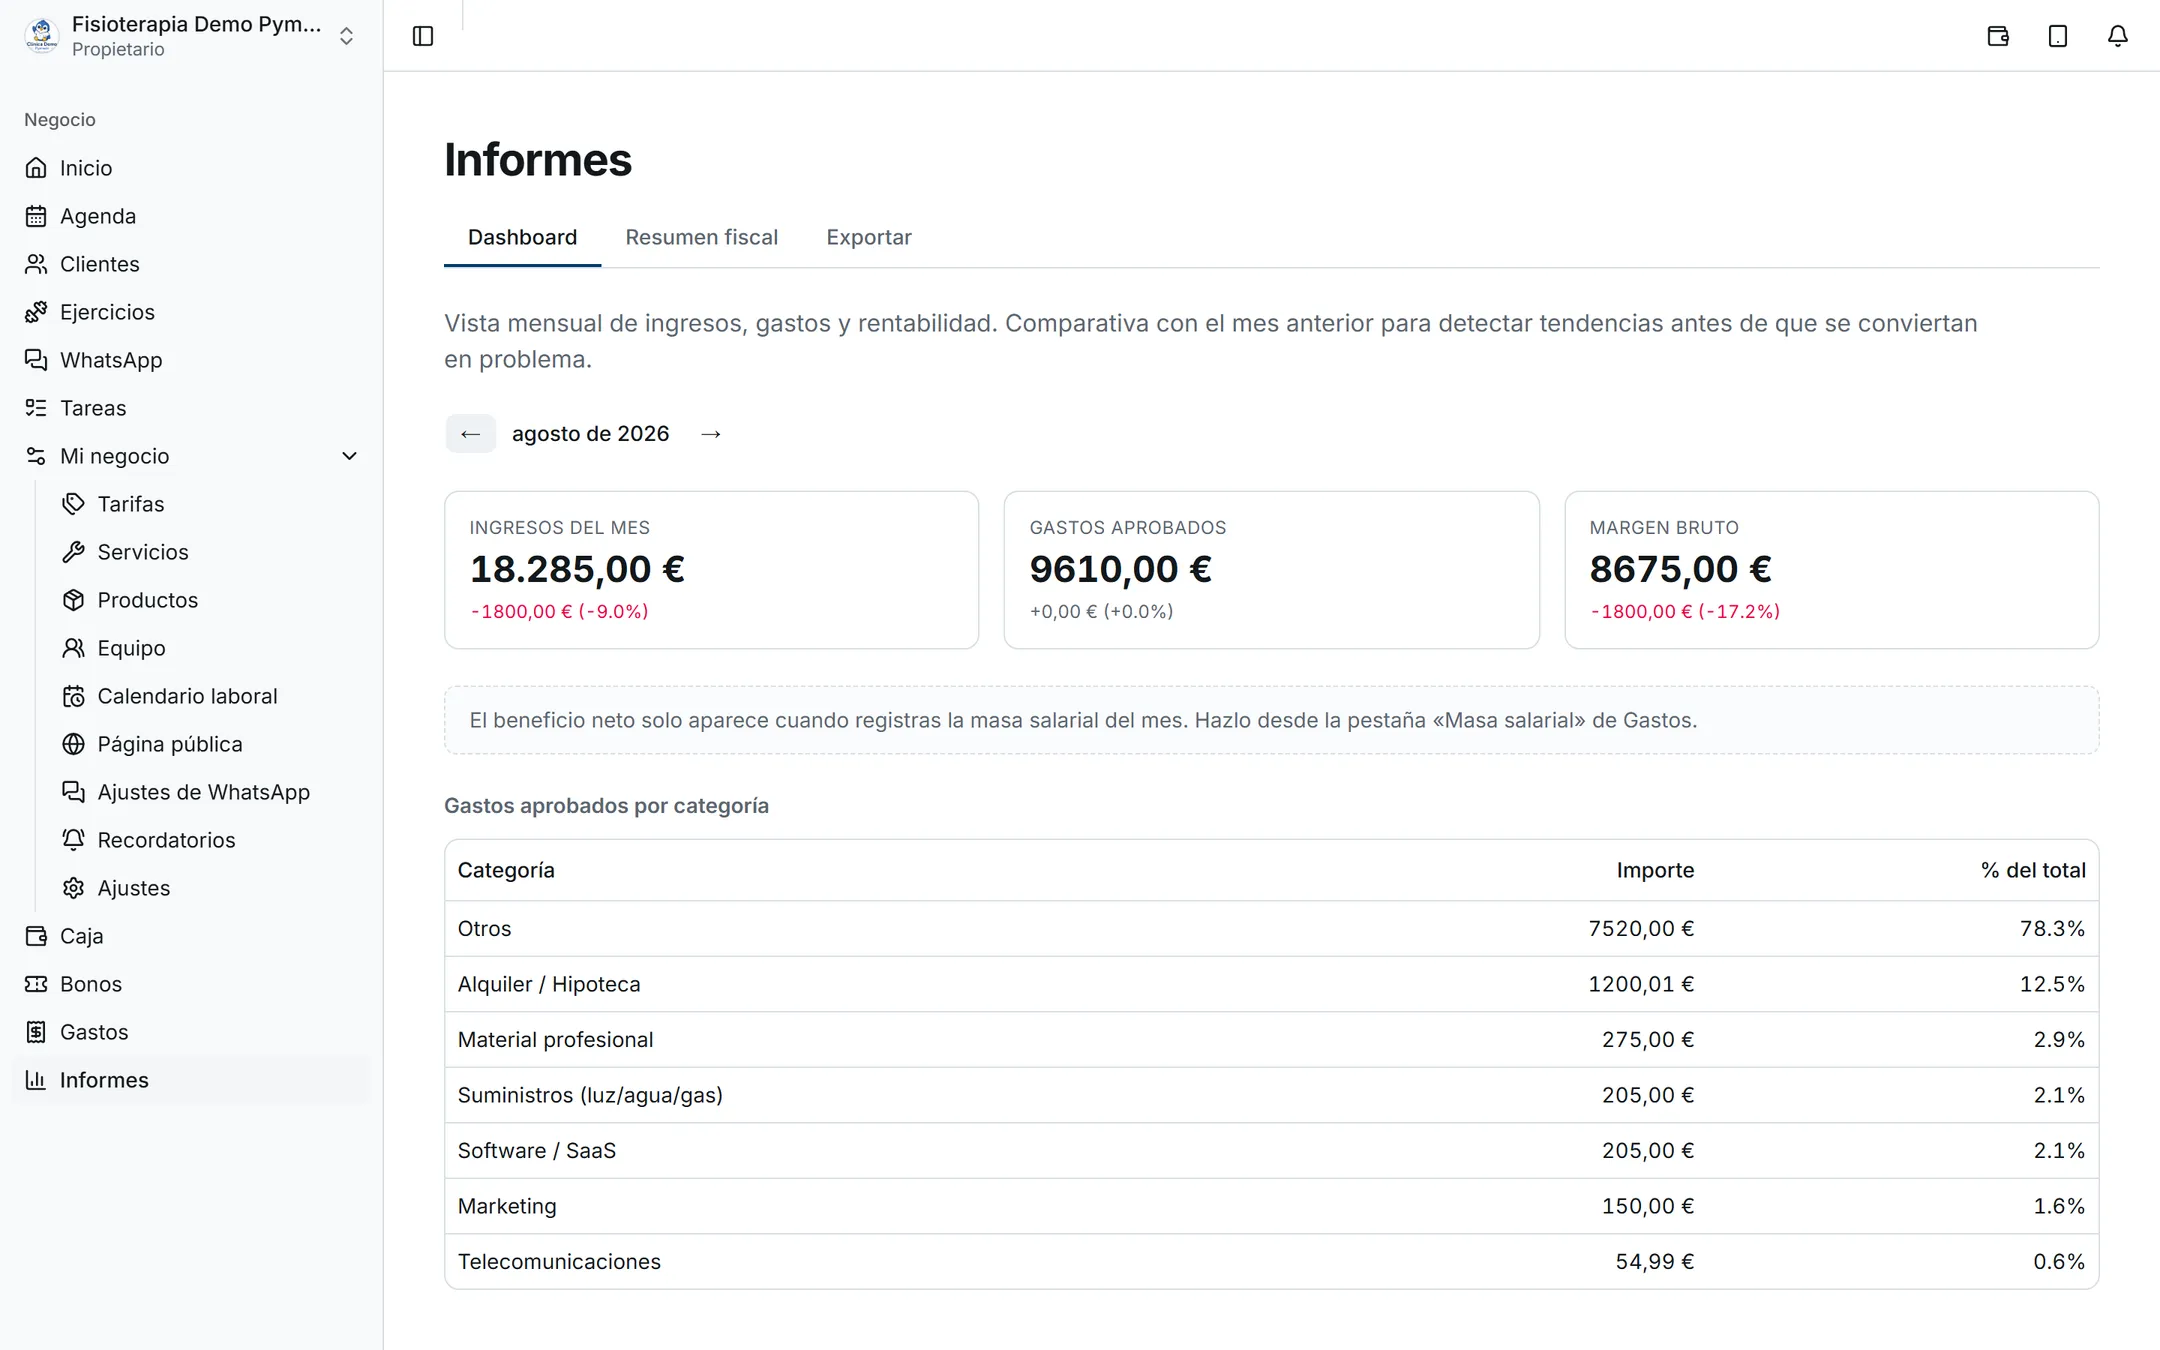Image resolution: width=2160 pixels, height=1350 pixels.
Task: Click the 18.285,00 € income value
Action: click(577, 569)
